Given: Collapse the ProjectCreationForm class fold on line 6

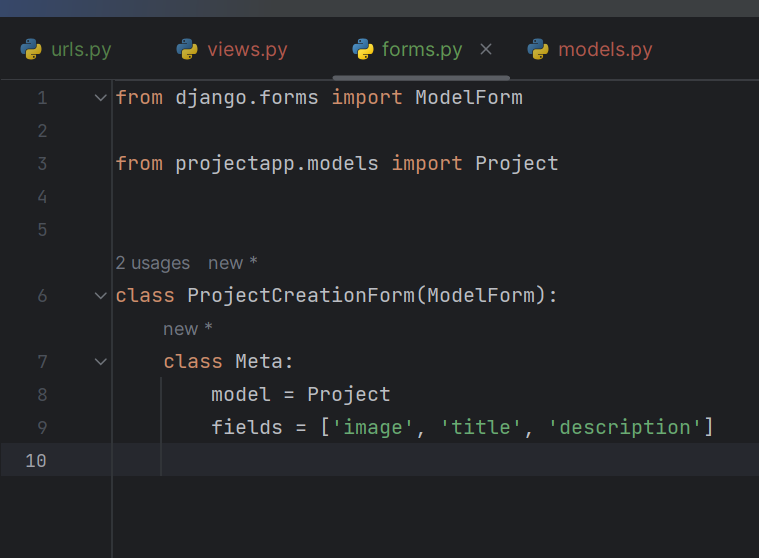Looking at the screenshot, I should click(101, 296).
